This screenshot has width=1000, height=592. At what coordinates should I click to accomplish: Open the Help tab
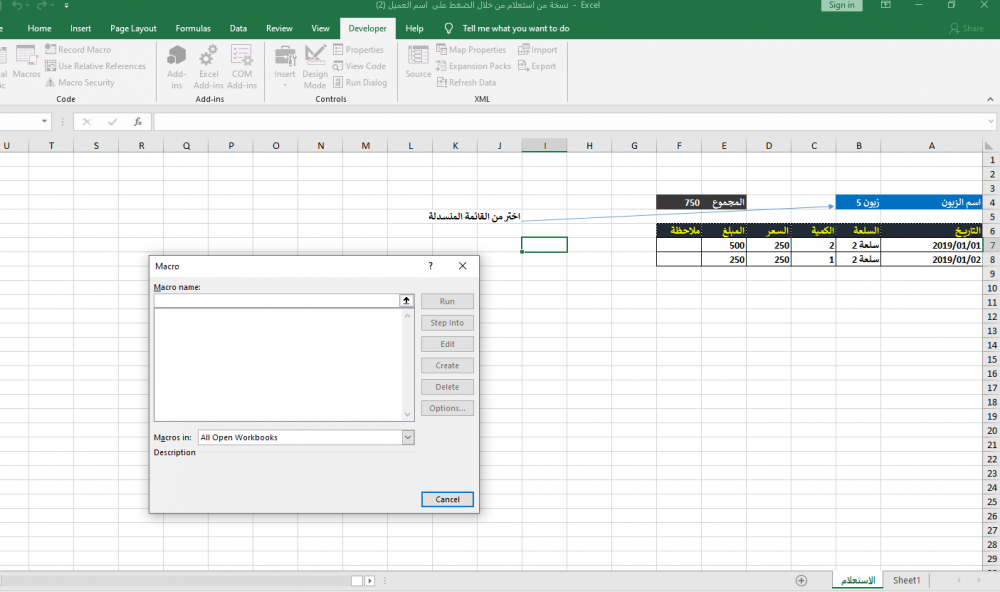tap(414, 28)
